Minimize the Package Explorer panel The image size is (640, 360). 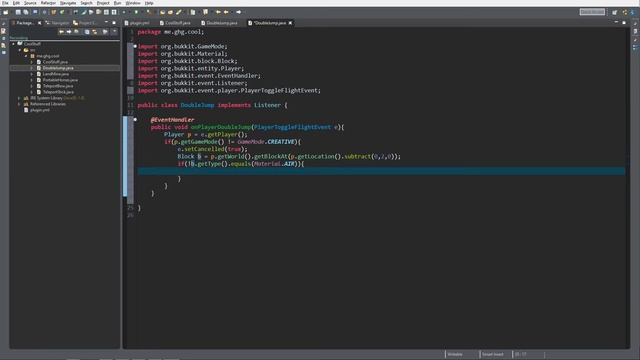[x=107, y=22]
